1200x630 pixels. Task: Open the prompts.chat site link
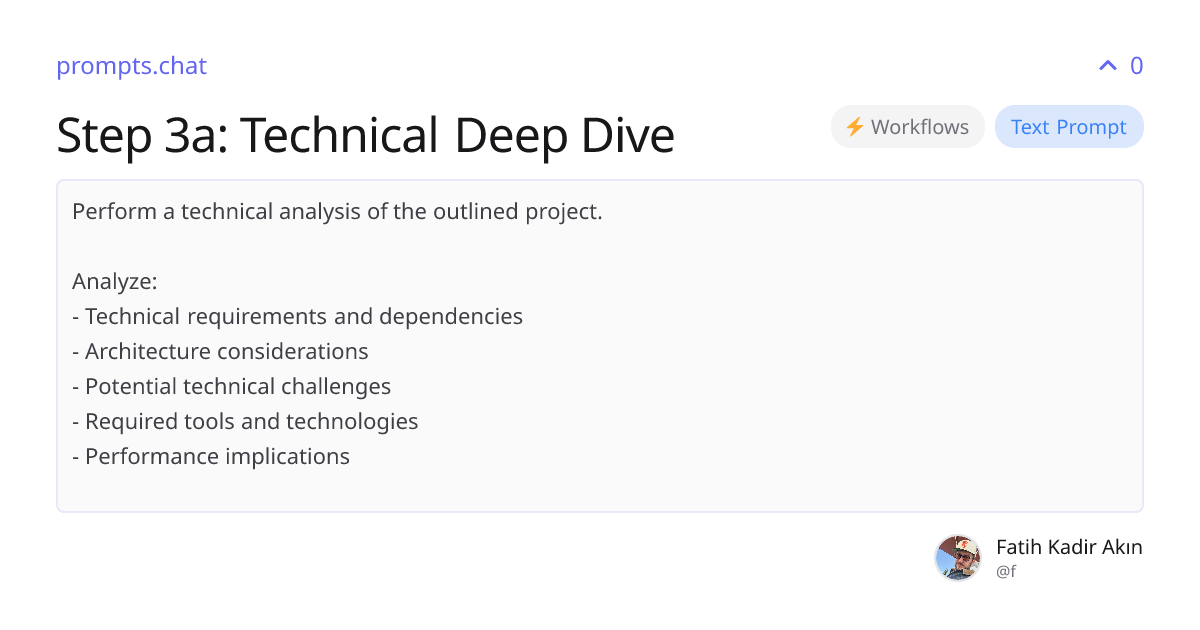point(131,66)
